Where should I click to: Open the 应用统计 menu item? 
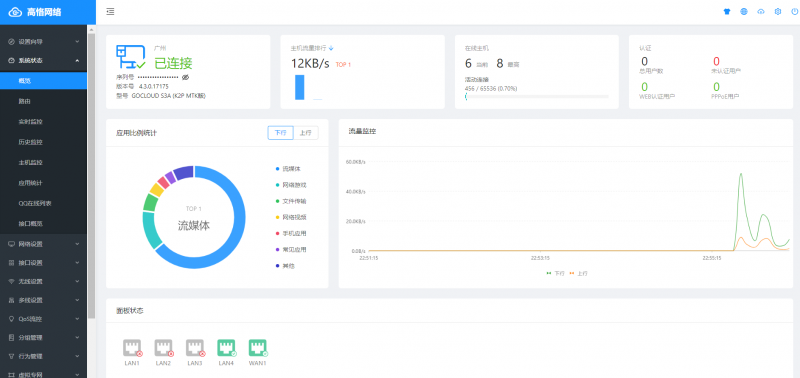(43, 183)
